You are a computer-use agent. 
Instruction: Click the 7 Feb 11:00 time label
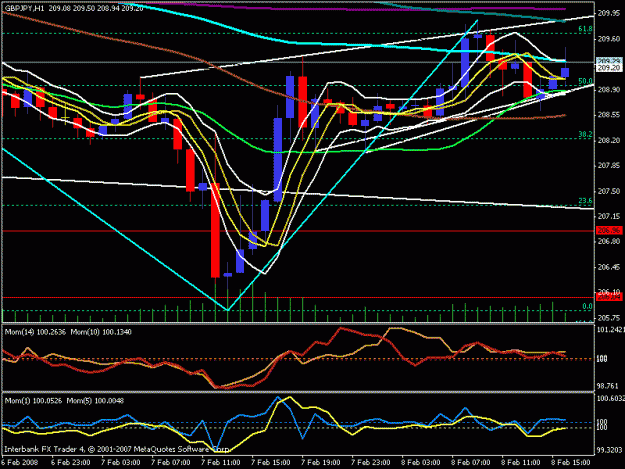[x=220, y=463]
